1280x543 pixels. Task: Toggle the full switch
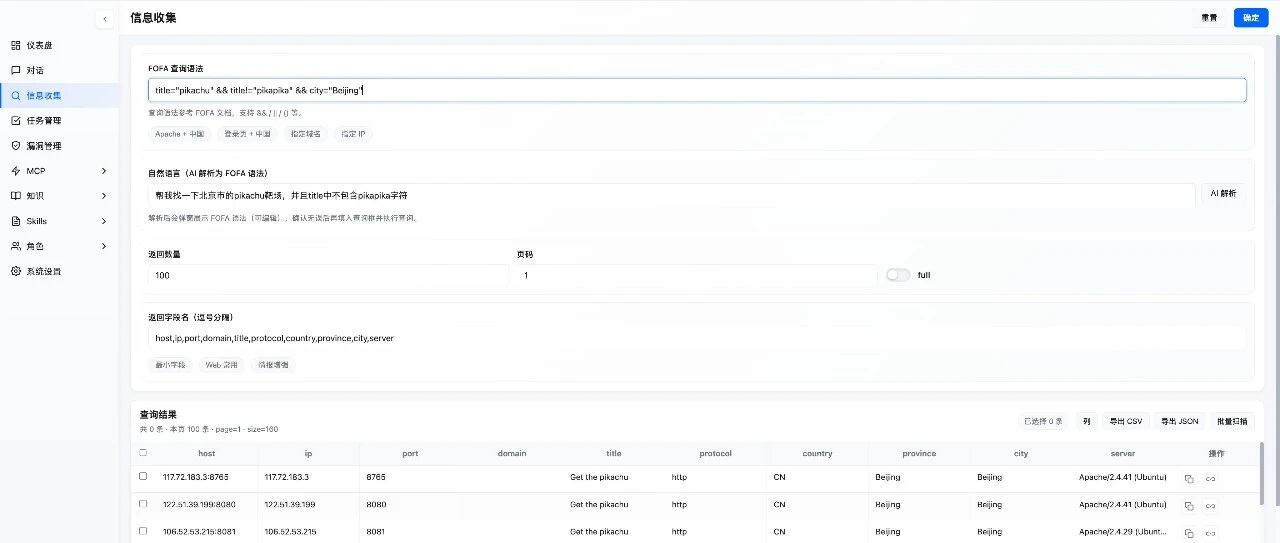tap(898, 275)
